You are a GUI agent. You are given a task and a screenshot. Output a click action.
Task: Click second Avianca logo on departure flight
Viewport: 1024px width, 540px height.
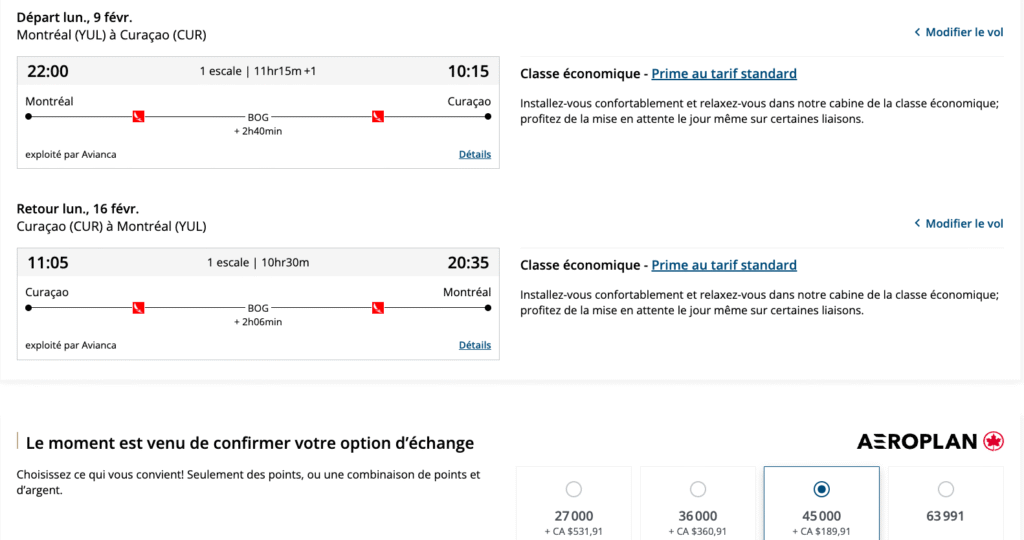coord(378,117)
